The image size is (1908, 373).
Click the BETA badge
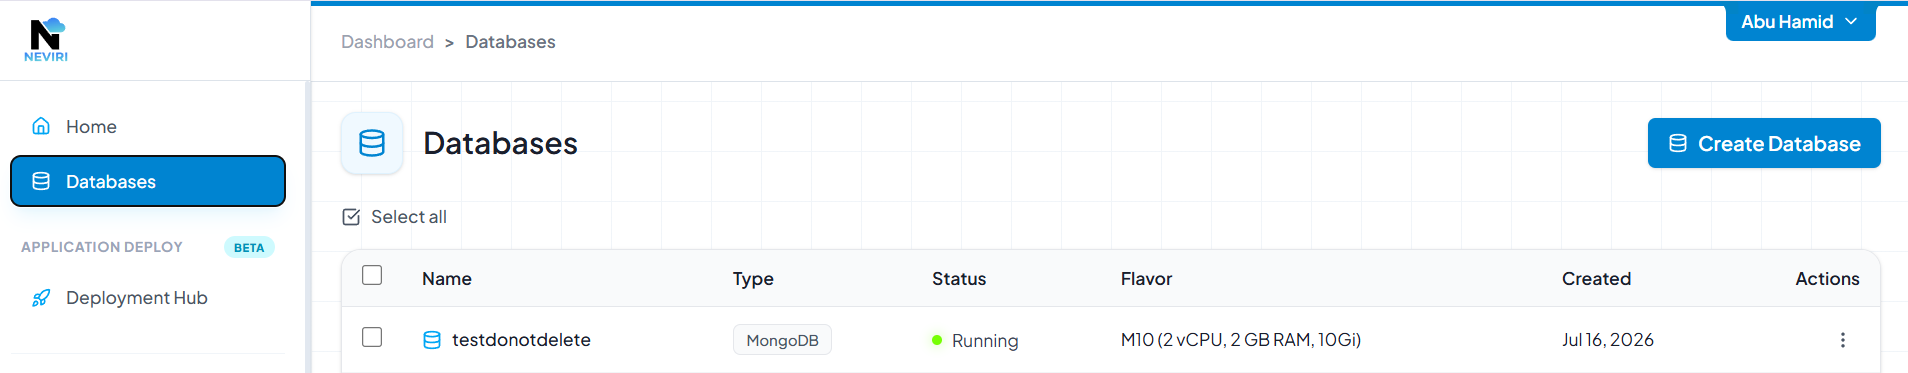pyautogui.click(x=249, y=247)
